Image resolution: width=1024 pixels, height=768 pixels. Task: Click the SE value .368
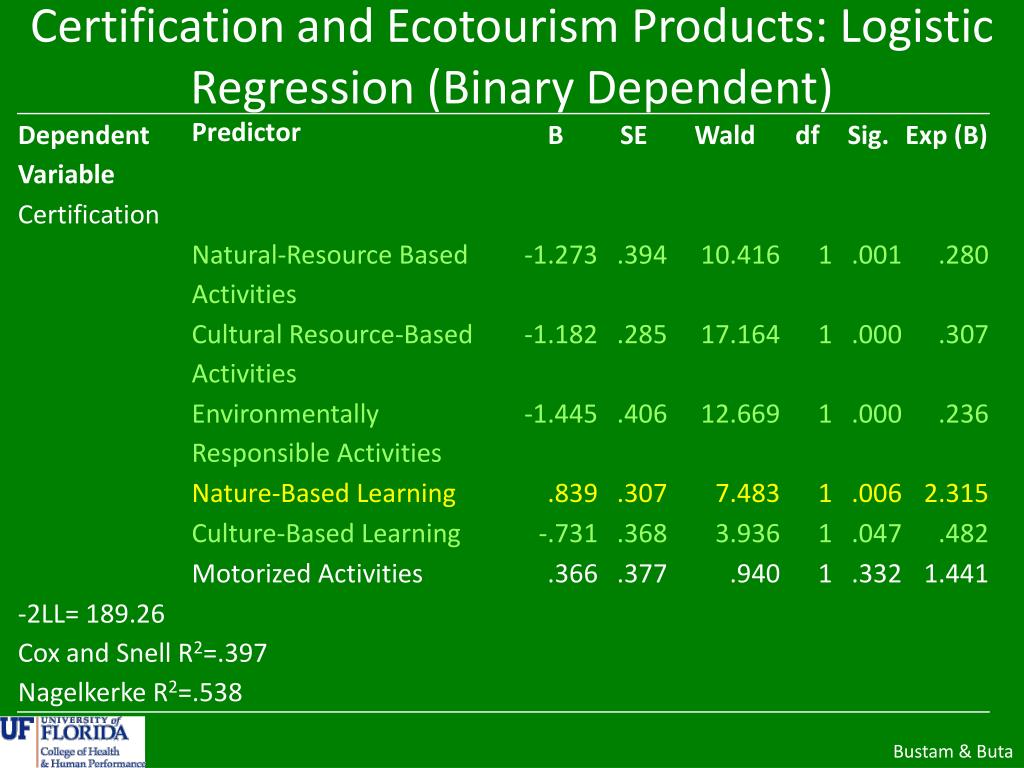coord(642,534)
